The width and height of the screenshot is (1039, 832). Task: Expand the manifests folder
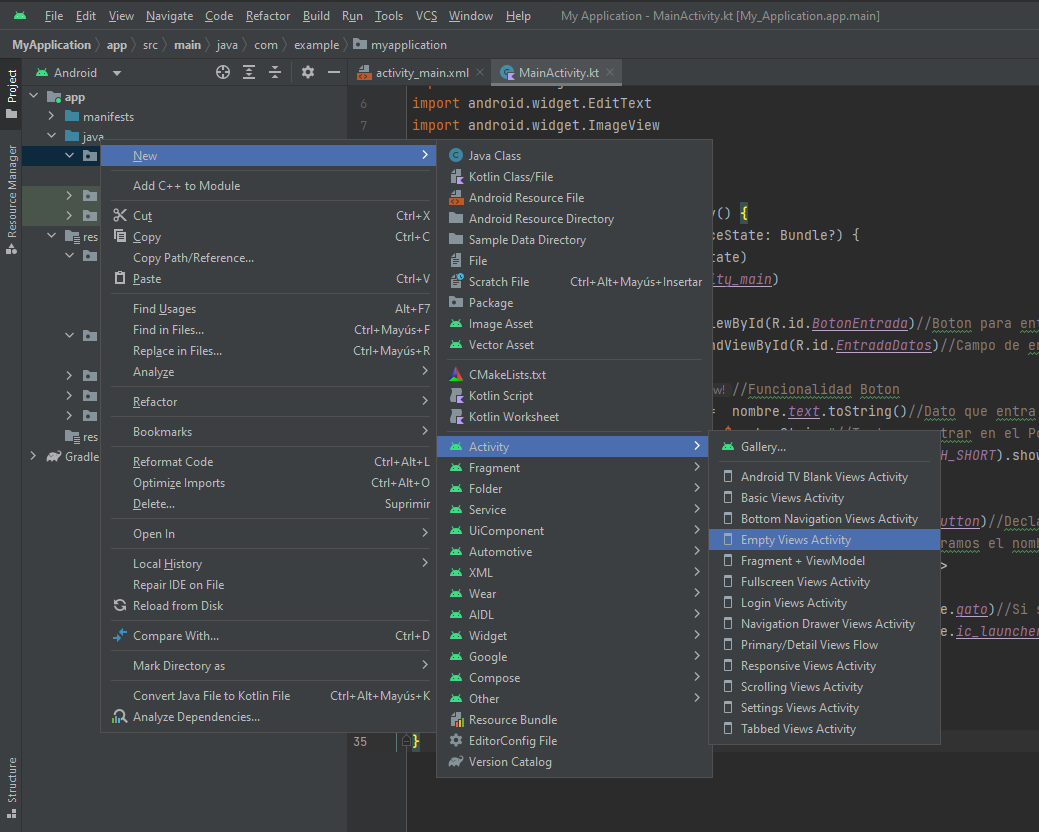coord(51,117)
